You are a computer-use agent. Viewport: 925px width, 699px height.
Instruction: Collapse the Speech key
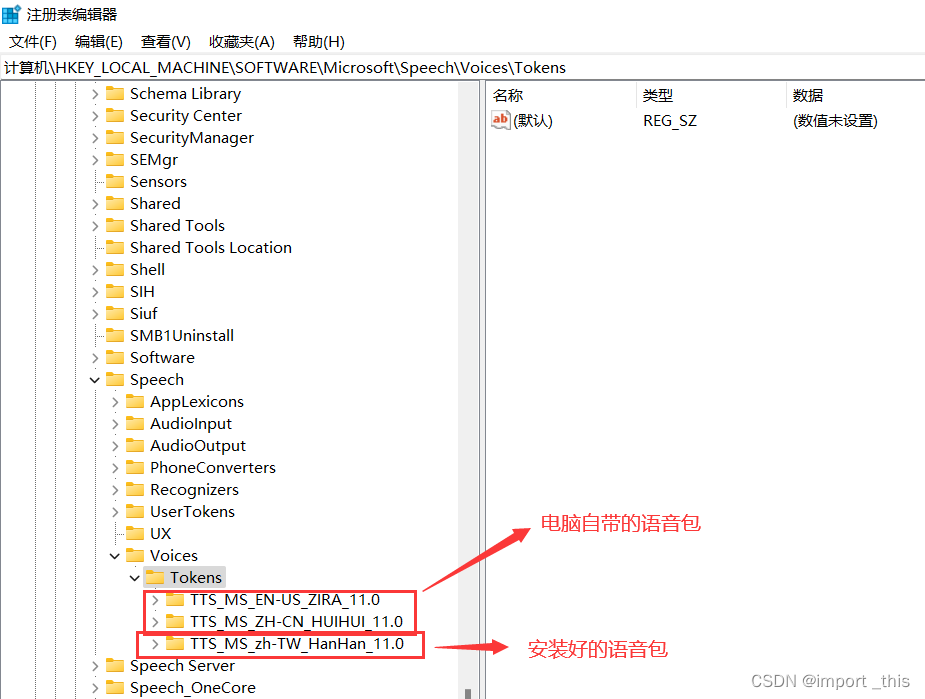[95, 380]
